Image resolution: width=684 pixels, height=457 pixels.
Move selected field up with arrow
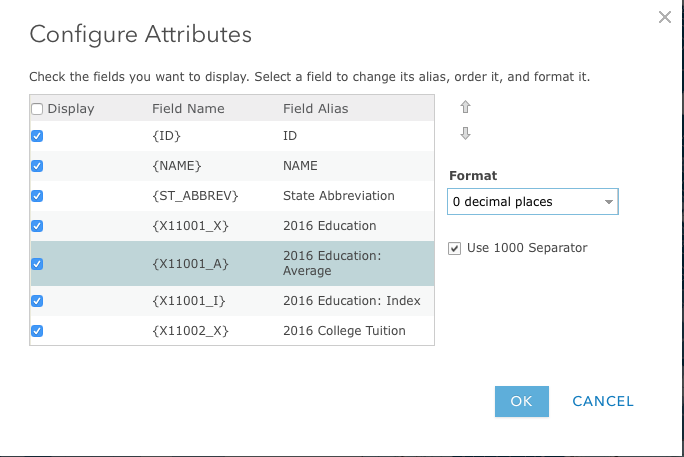point(465,107)
